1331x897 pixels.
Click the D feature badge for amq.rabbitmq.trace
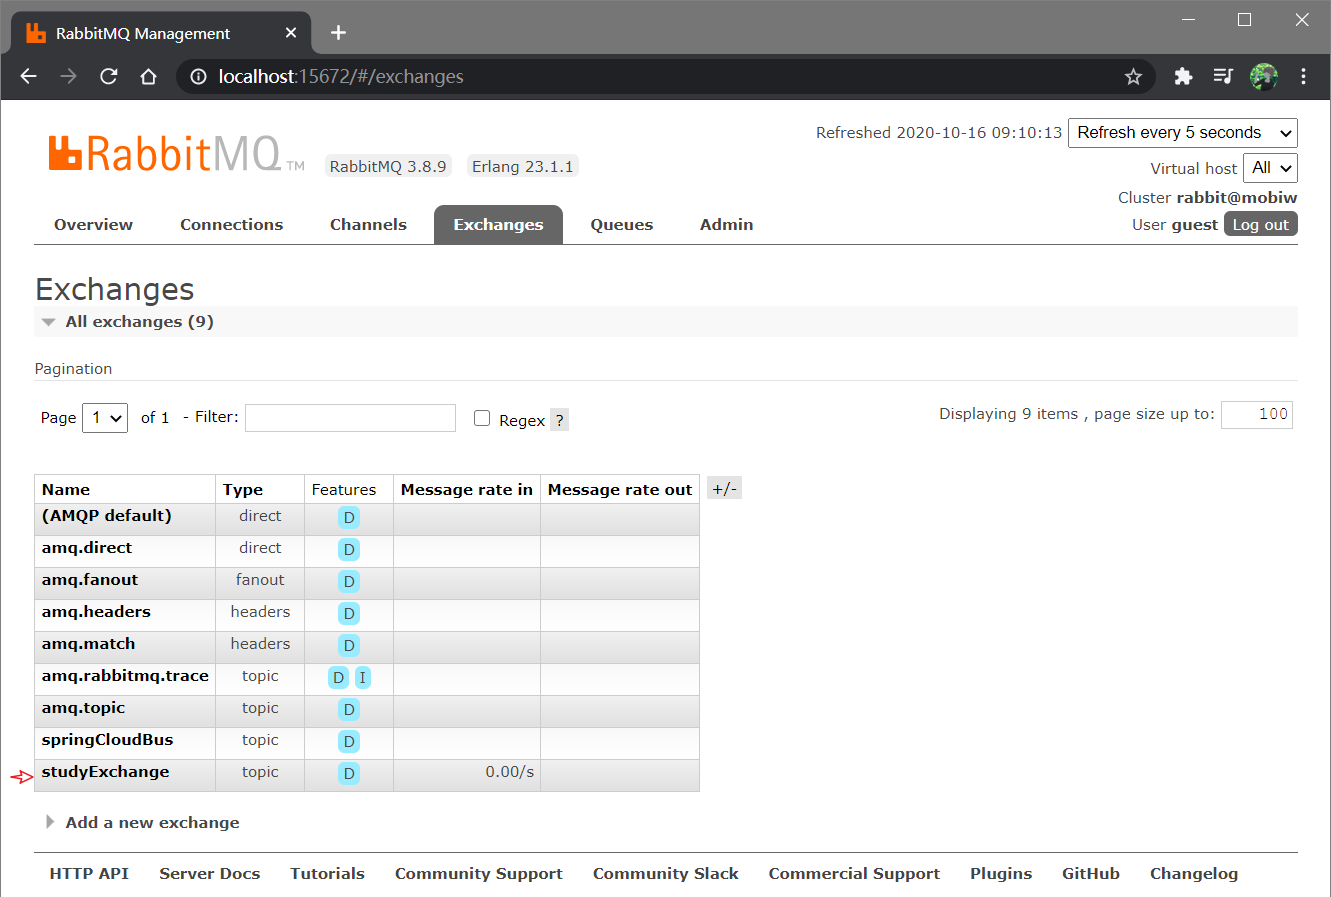point(339,677)
